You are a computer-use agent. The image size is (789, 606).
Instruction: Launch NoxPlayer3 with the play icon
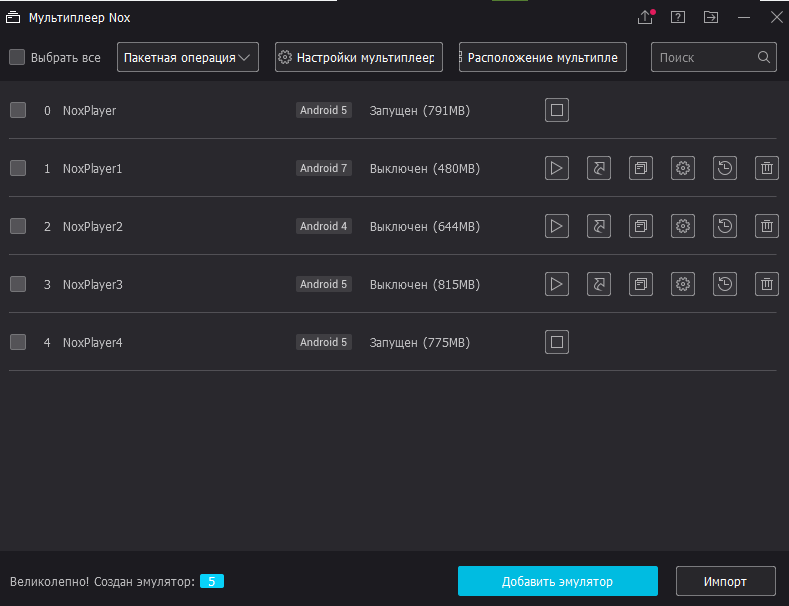[x=557, y=284]
